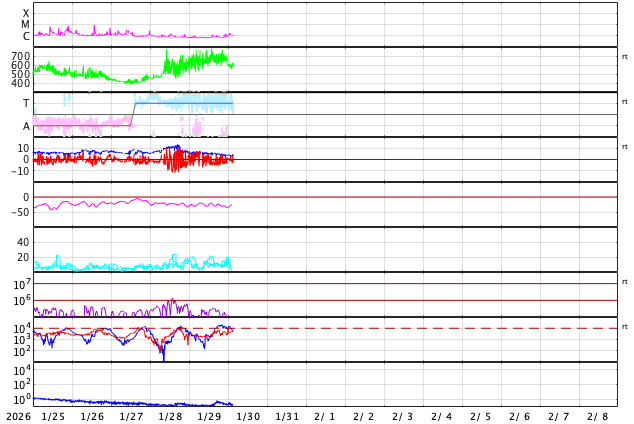Click the 1/30 date tick label
This screenshot has height=424, width=634.
tap(248, 416)
